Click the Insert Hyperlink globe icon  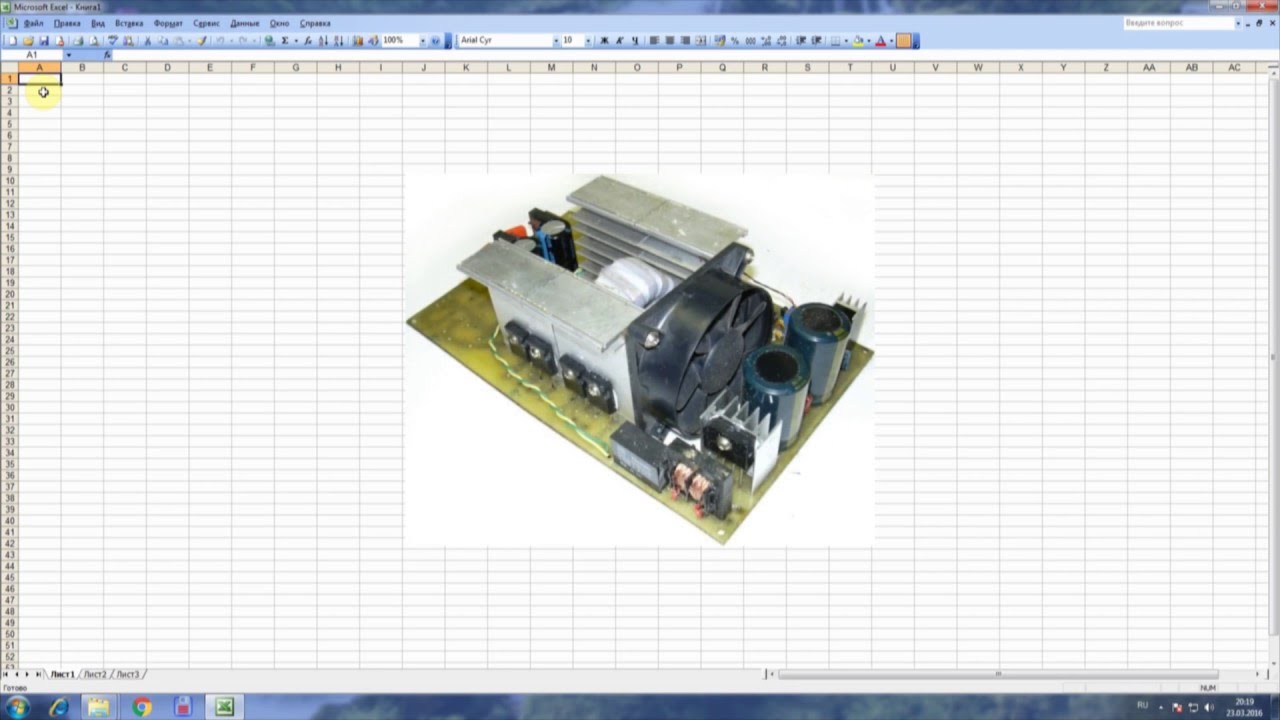(268, 41)
